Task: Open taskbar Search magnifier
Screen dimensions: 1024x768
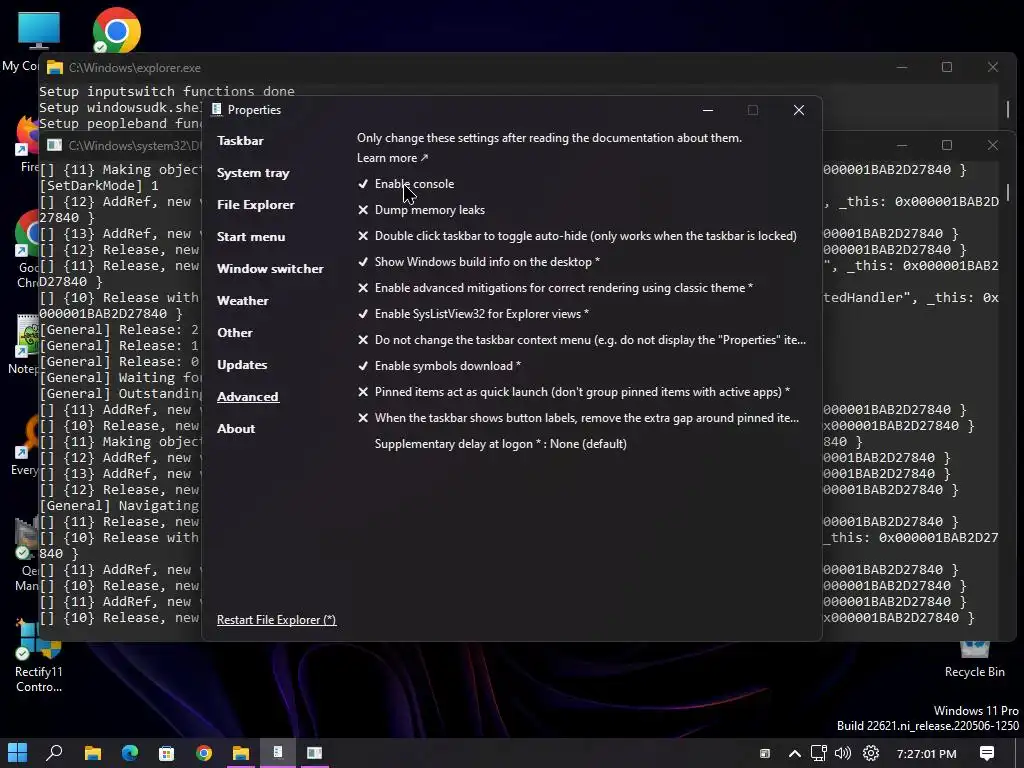Action: (55, 753)
